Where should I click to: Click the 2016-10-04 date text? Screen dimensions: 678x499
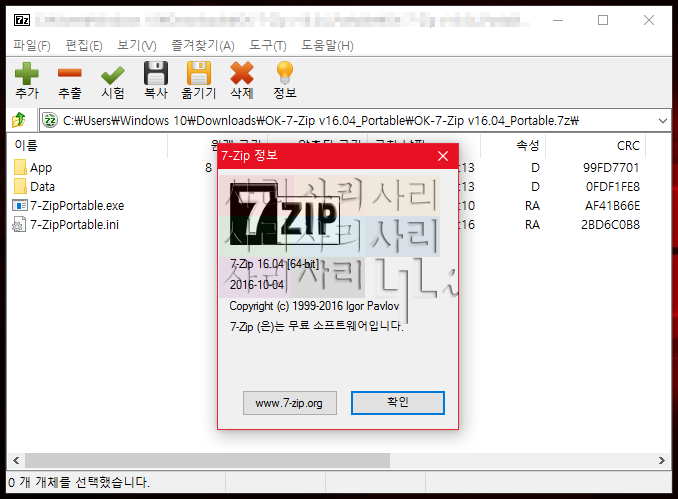[257, 285]
